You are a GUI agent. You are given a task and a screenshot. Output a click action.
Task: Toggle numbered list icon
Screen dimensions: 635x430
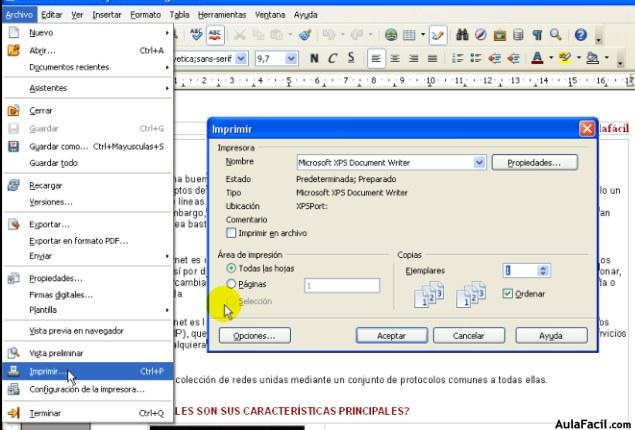click(457, 59)
